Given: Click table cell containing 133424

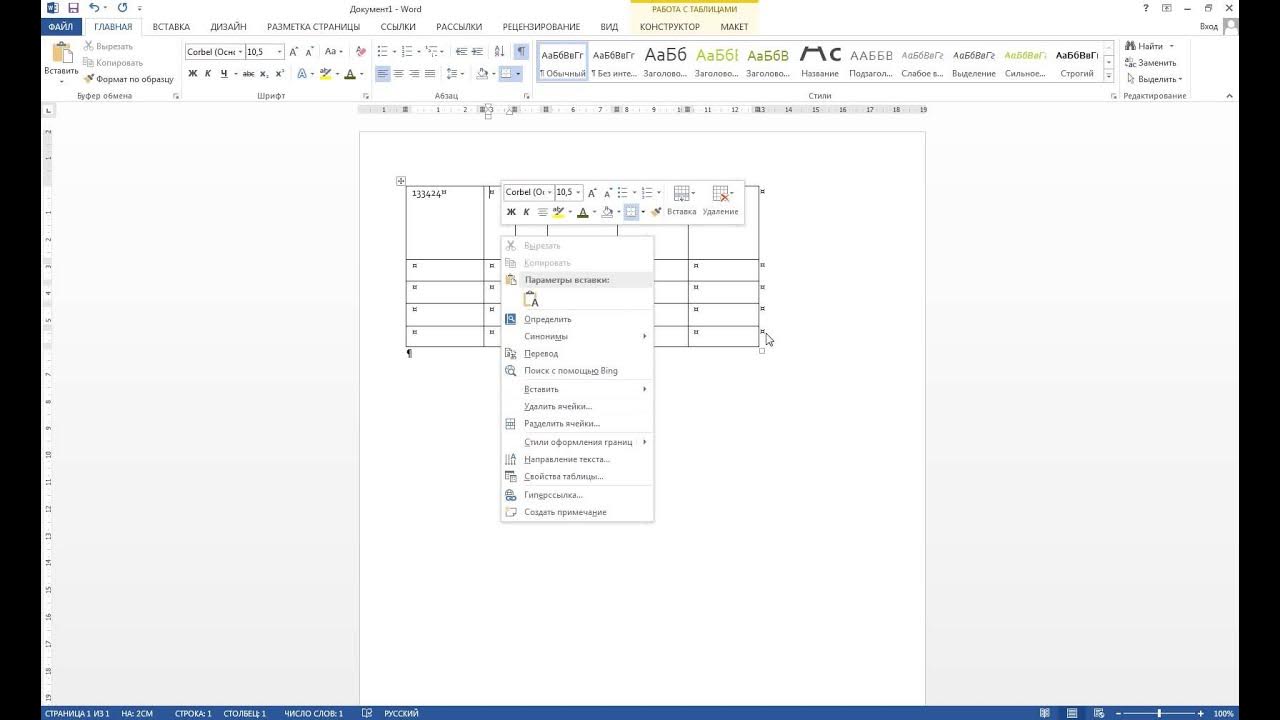Looking at the screenshot, I should tap(445, 222).
